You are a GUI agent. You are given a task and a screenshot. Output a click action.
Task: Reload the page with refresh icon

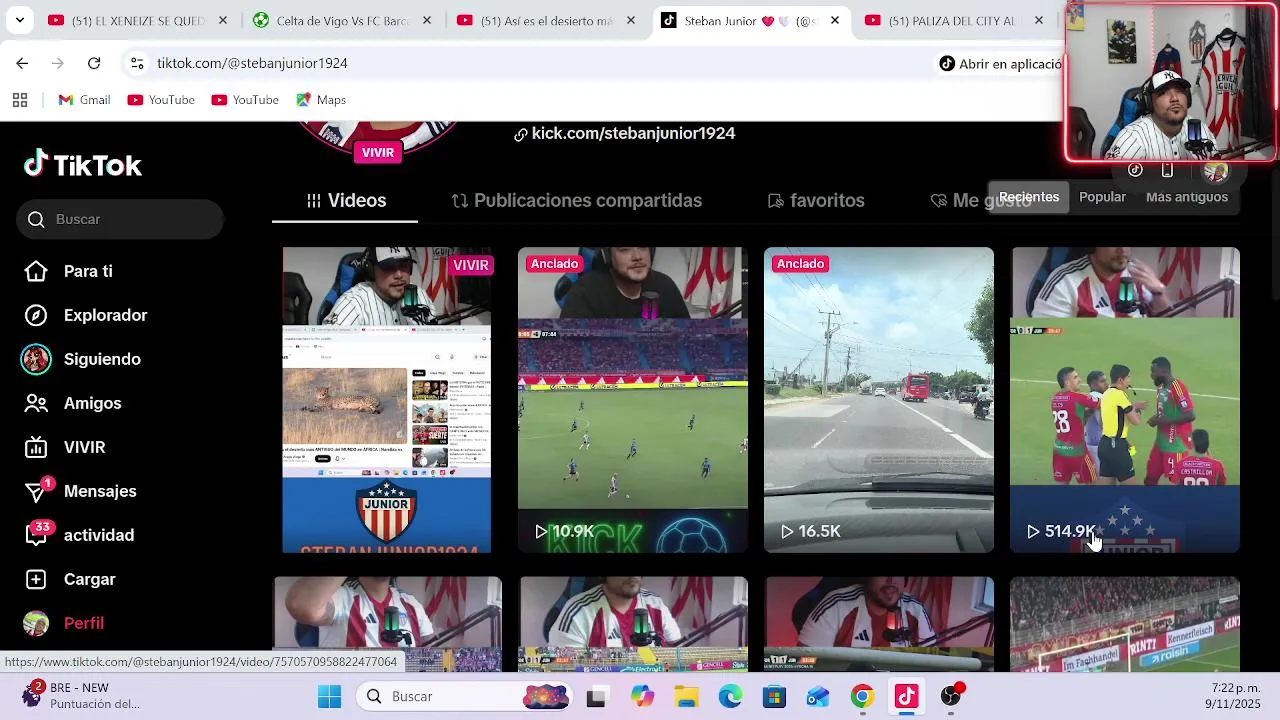94,63
